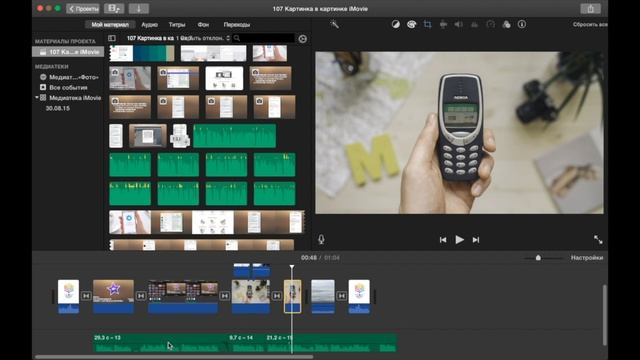Viewport: 640px width, 360px height.
Task: Select the Photos library item in sidebar
Action: coord(69,77)
